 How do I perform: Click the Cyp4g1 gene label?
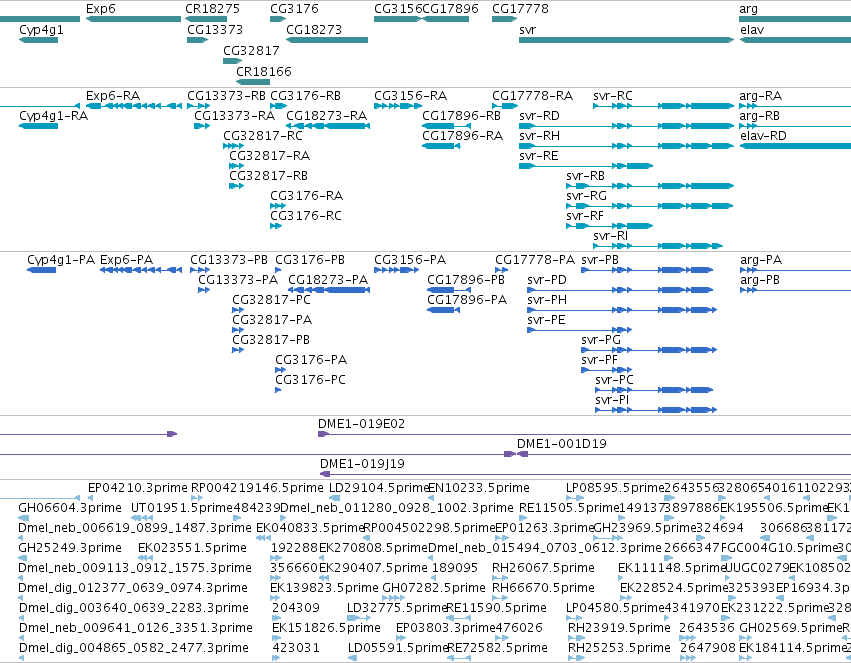(x=41, y=30)
